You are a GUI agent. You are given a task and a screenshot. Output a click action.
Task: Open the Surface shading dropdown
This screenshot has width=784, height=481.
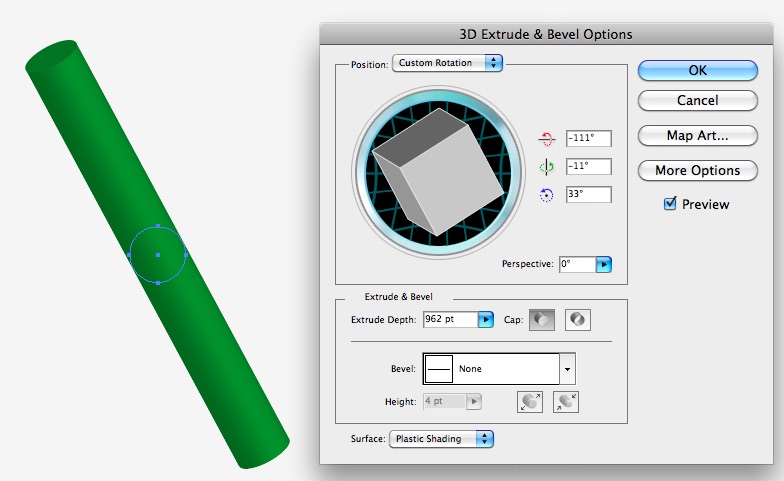pos(442,439)
